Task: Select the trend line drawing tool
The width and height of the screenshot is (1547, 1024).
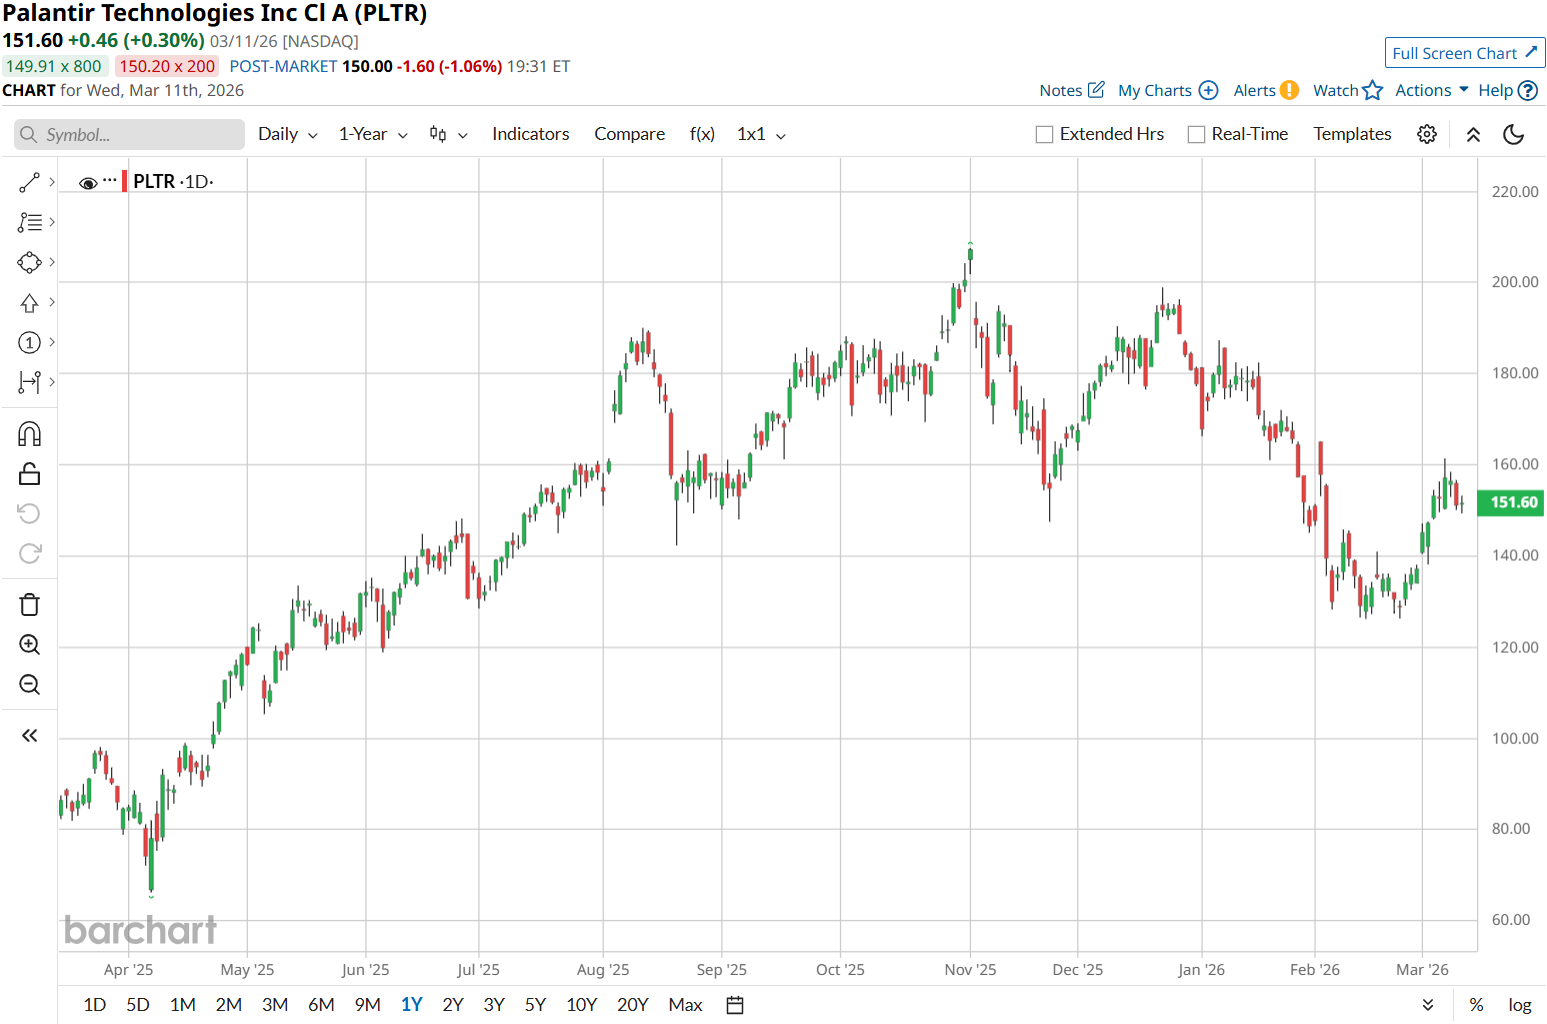Action: (29, 182)
